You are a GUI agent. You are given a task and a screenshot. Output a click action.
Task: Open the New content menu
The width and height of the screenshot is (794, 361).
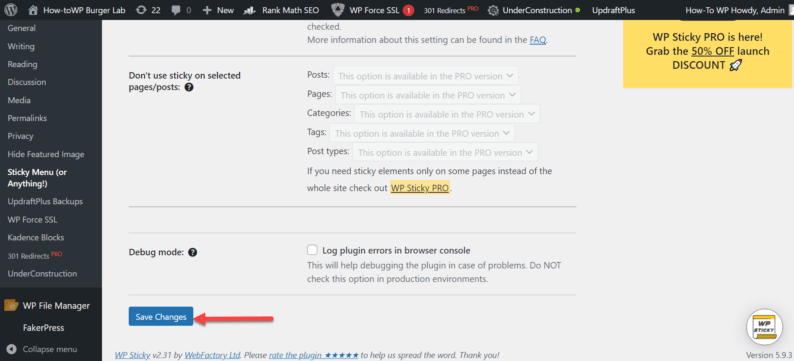pyautogui.click(x=218, y=10)
